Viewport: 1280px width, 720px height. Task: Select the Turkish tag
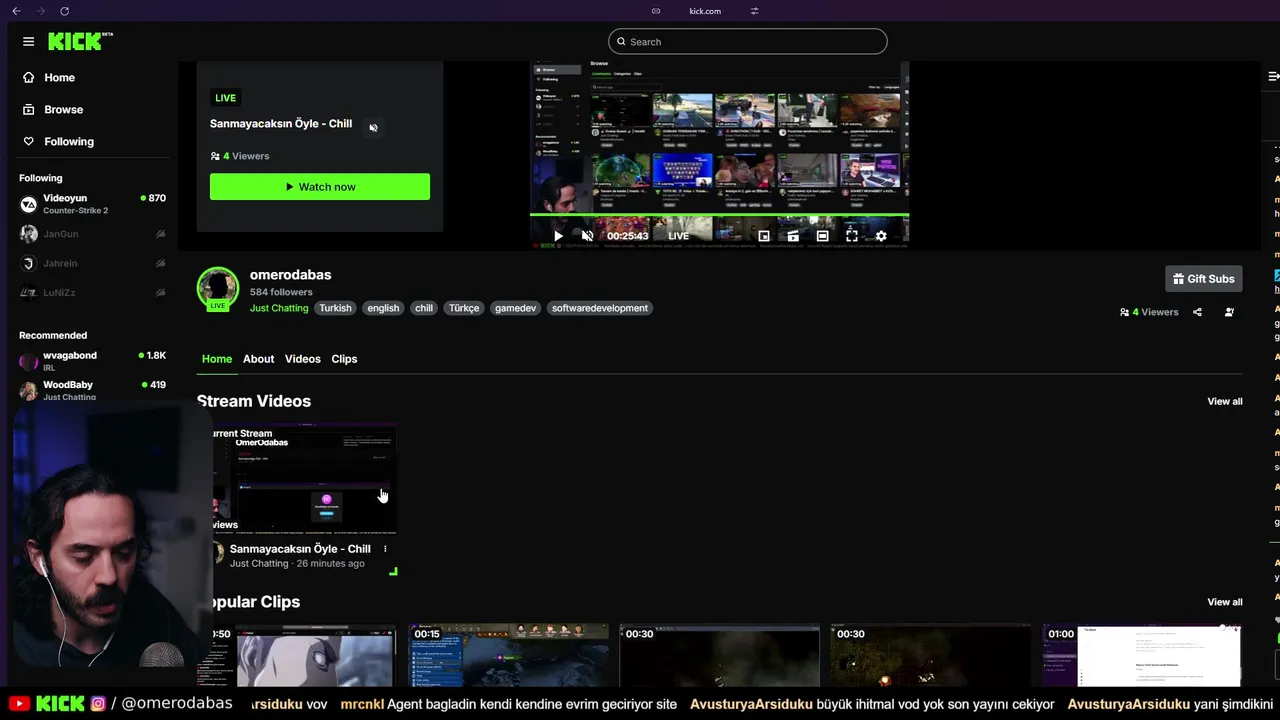[x=335, y=308]
